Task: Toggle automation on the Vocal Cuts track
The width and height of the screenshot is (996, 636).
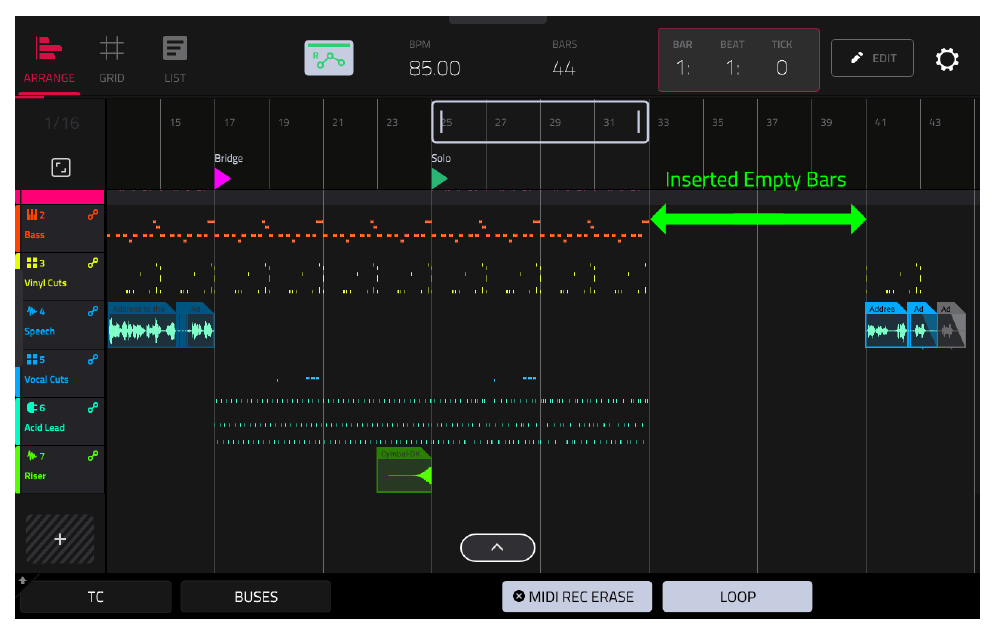Action: click(93, 359)
